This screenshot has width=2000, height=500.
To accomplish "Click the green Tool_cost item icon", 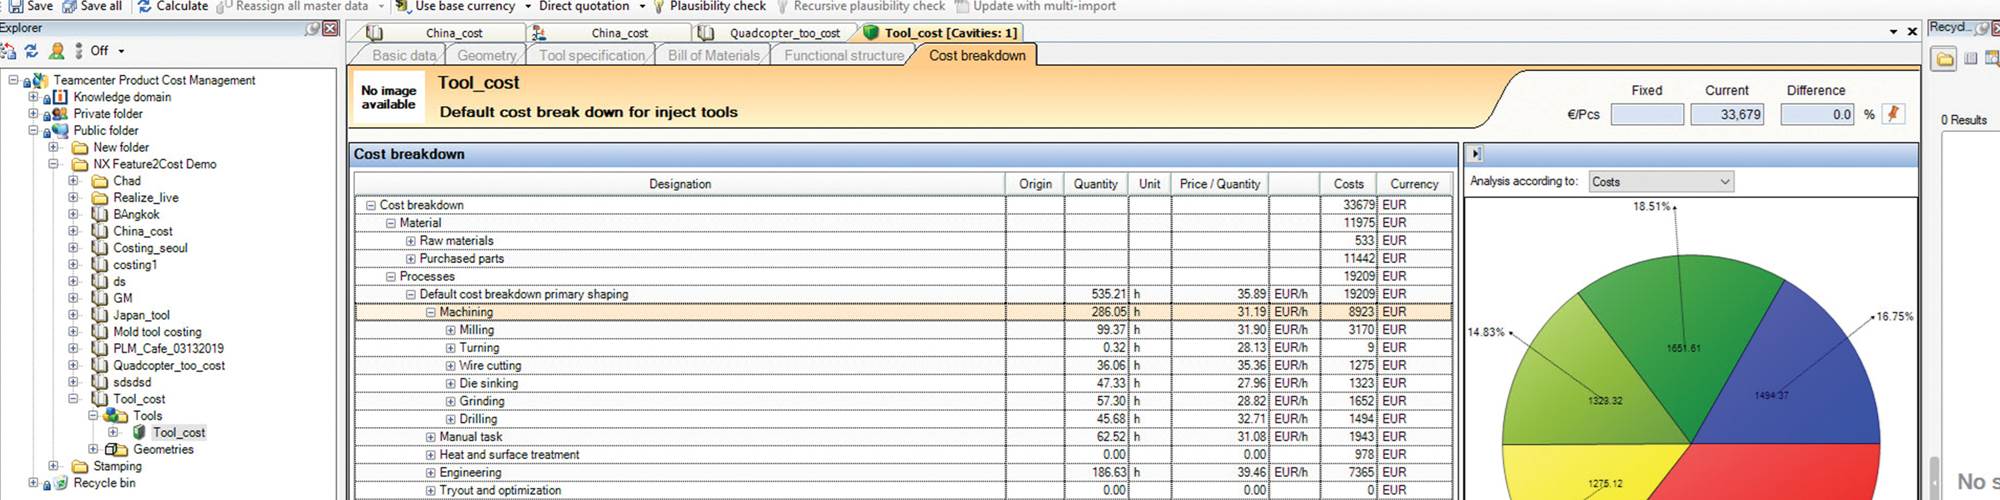I will pyautogui.click(x=139, y=433).
